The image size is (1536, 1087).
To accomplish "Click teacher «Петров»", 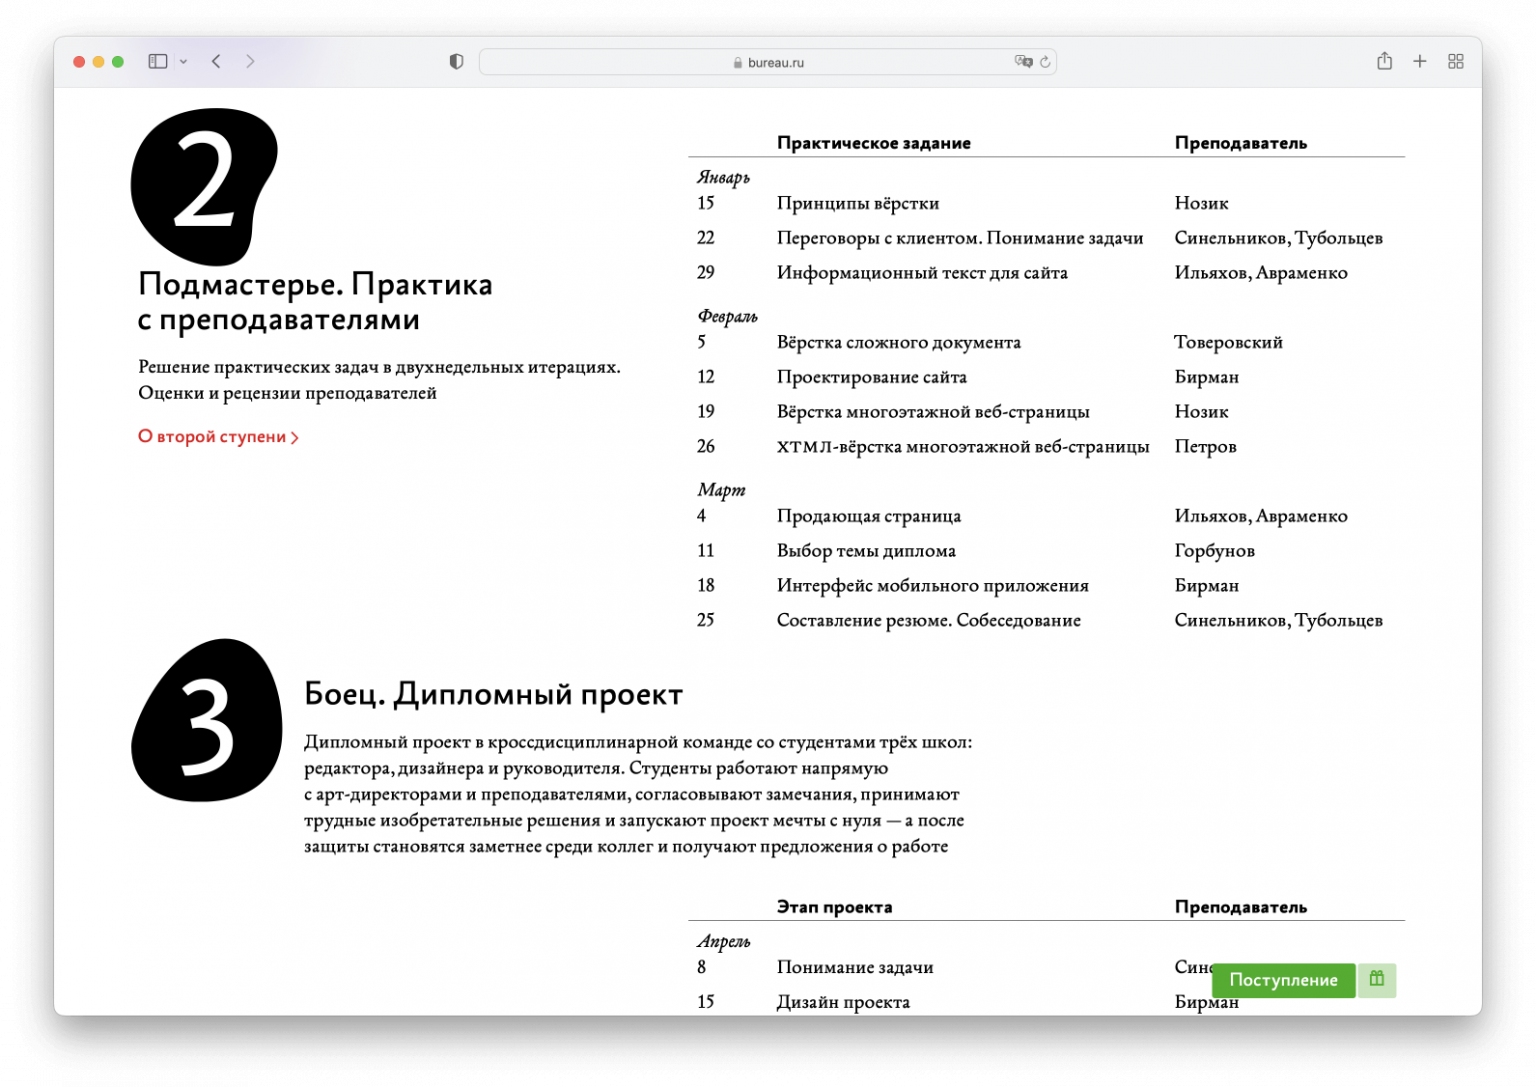I will click(x=1205, y=447).
